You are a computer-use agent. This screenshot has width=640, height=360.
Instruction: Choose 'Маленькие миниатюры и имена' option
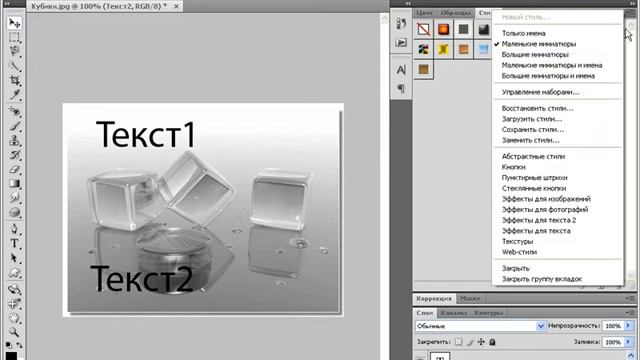point(552,65)
